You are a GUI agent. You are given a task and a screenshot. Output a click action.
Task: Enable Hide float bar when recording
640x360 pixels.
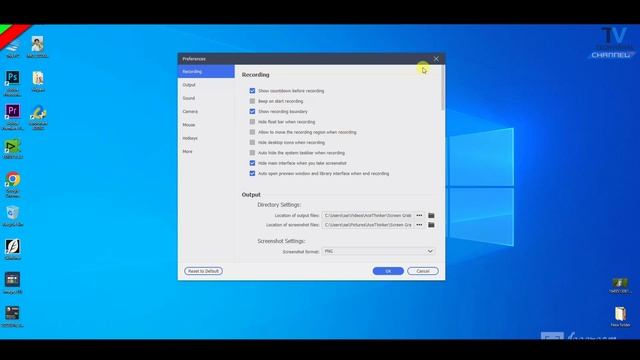[x=252, y=122]
